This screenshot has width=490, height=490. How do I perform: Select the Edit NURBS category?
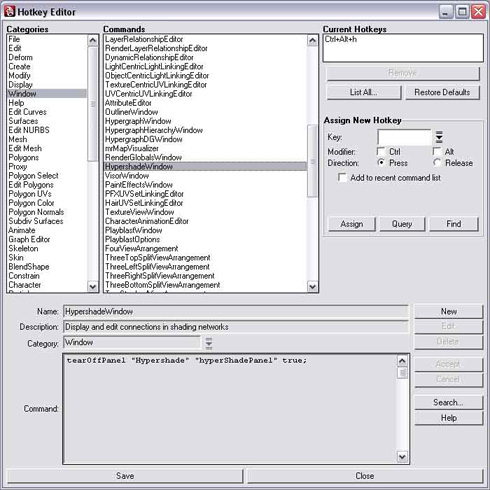coord(46,130)
